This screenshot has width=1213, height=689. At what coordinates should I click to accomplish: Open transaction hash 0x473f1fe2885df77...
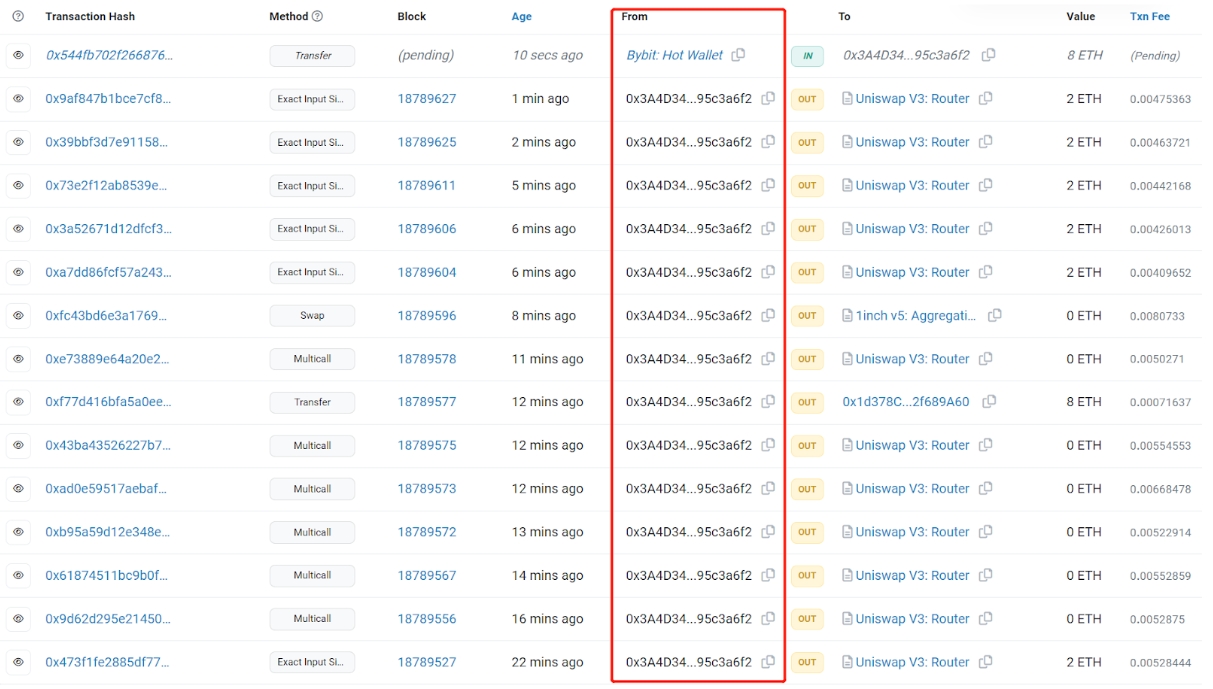(107, 662)
